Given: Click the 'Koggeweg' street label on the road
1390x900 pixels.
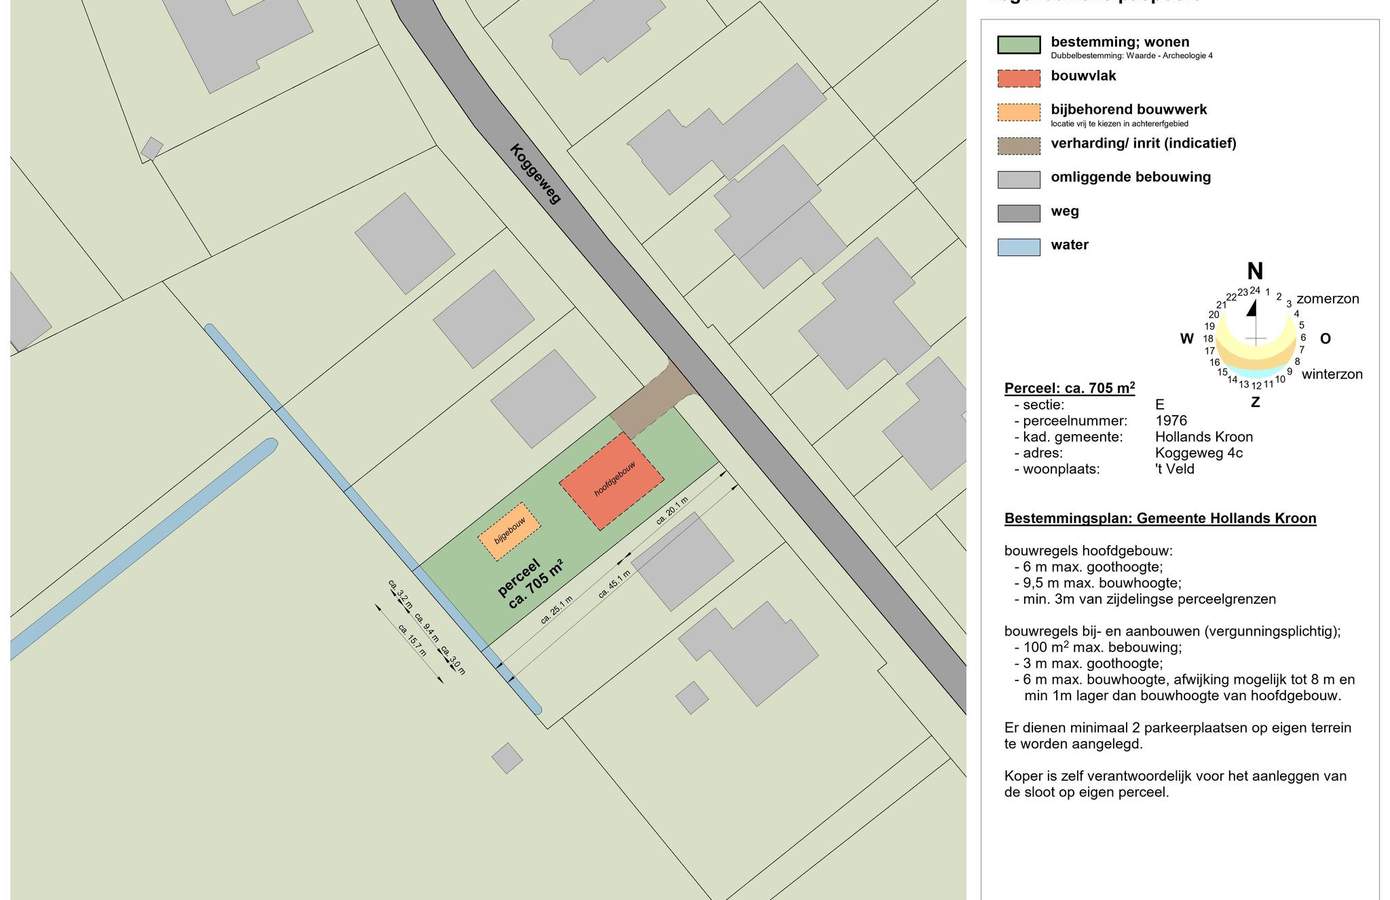Looking at the screenshot, I should click(536, 174).
